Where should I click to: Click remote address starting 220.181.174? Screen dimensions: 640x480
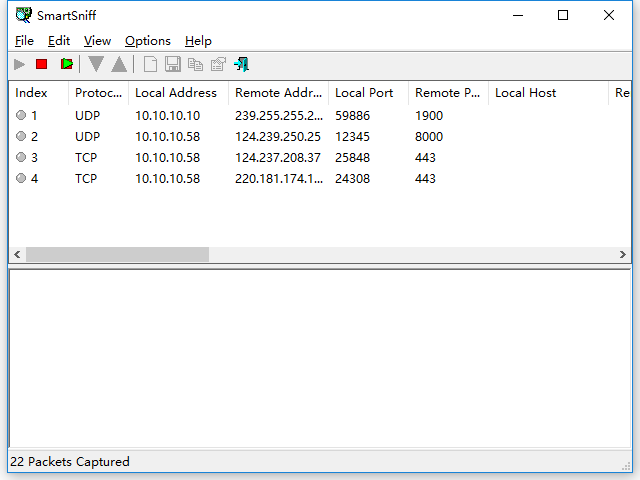pos(279,179)
